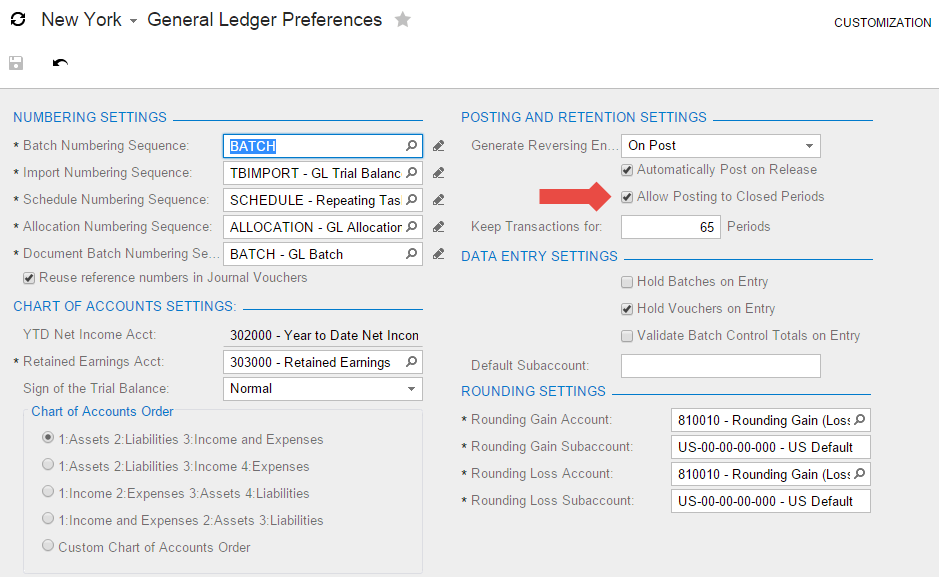Uncheck Reuse reference numbers in Journal Vouchers
The image size is (939, 577).
[29, 278]
